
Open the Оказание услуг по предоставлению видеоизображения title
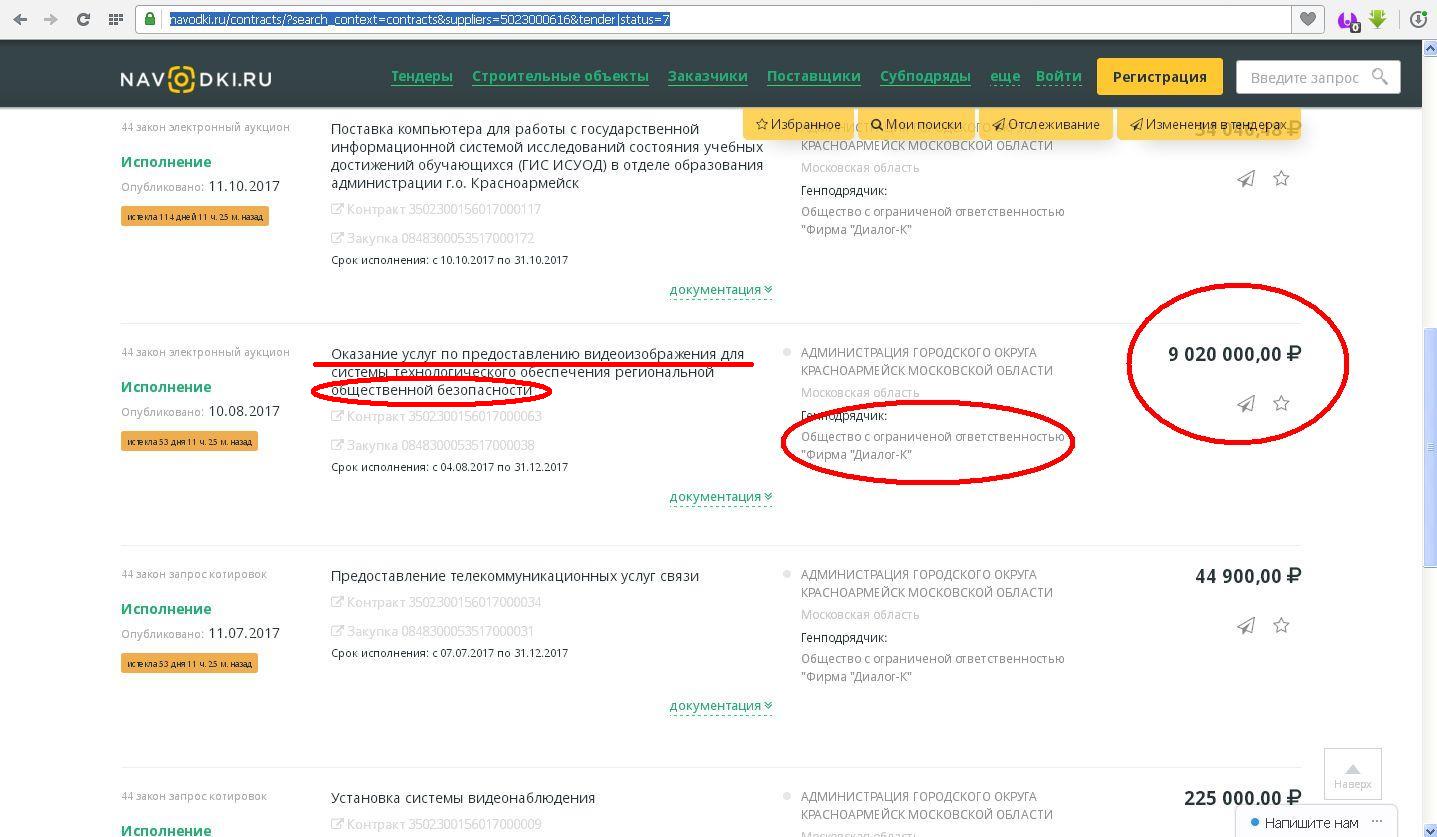coord(538,372)
